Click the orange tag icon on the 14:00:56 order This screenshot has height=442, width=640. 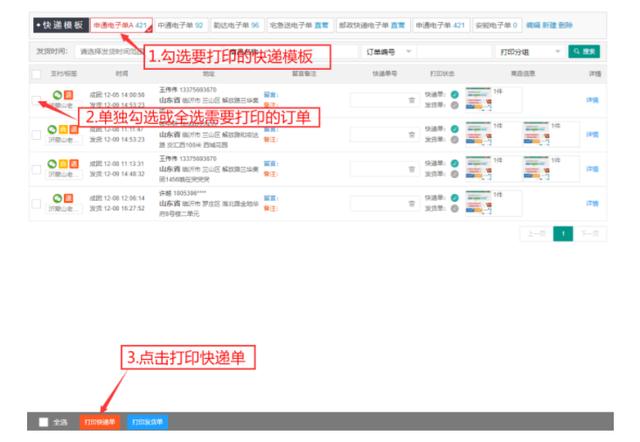click(69, 95)
